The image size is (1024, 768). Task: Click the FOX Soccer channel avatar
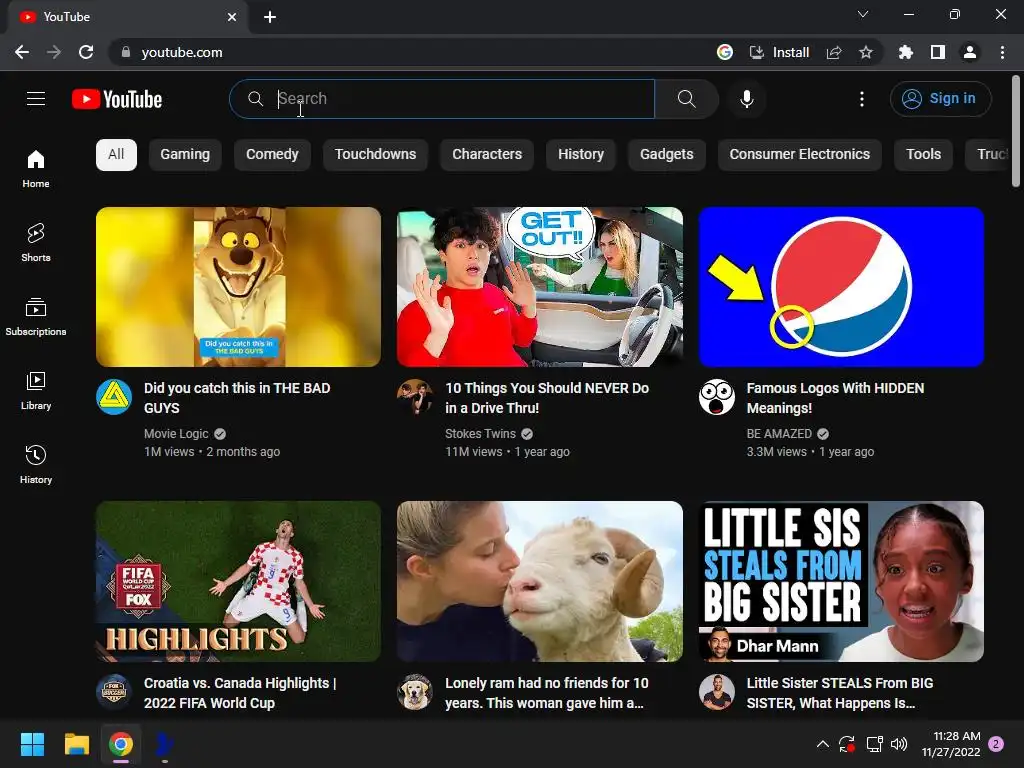(114, 692)
